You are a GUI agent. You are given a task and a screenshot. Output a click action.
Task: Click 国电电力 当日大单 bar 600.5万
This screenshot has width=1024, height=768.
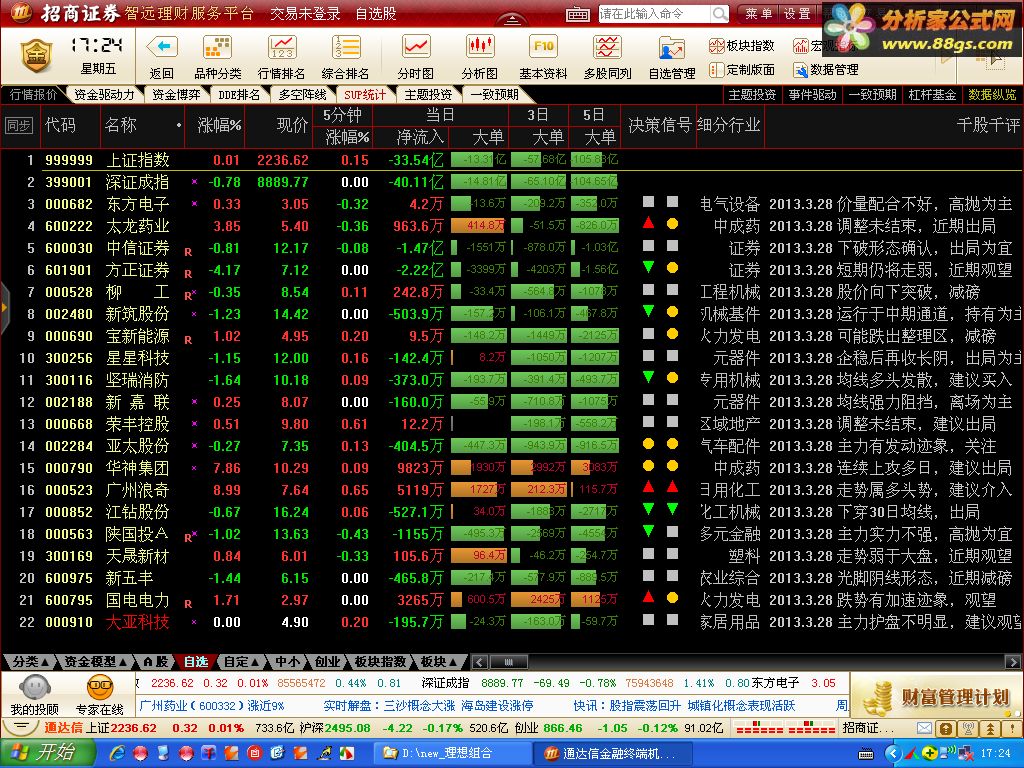pos(478,599)
